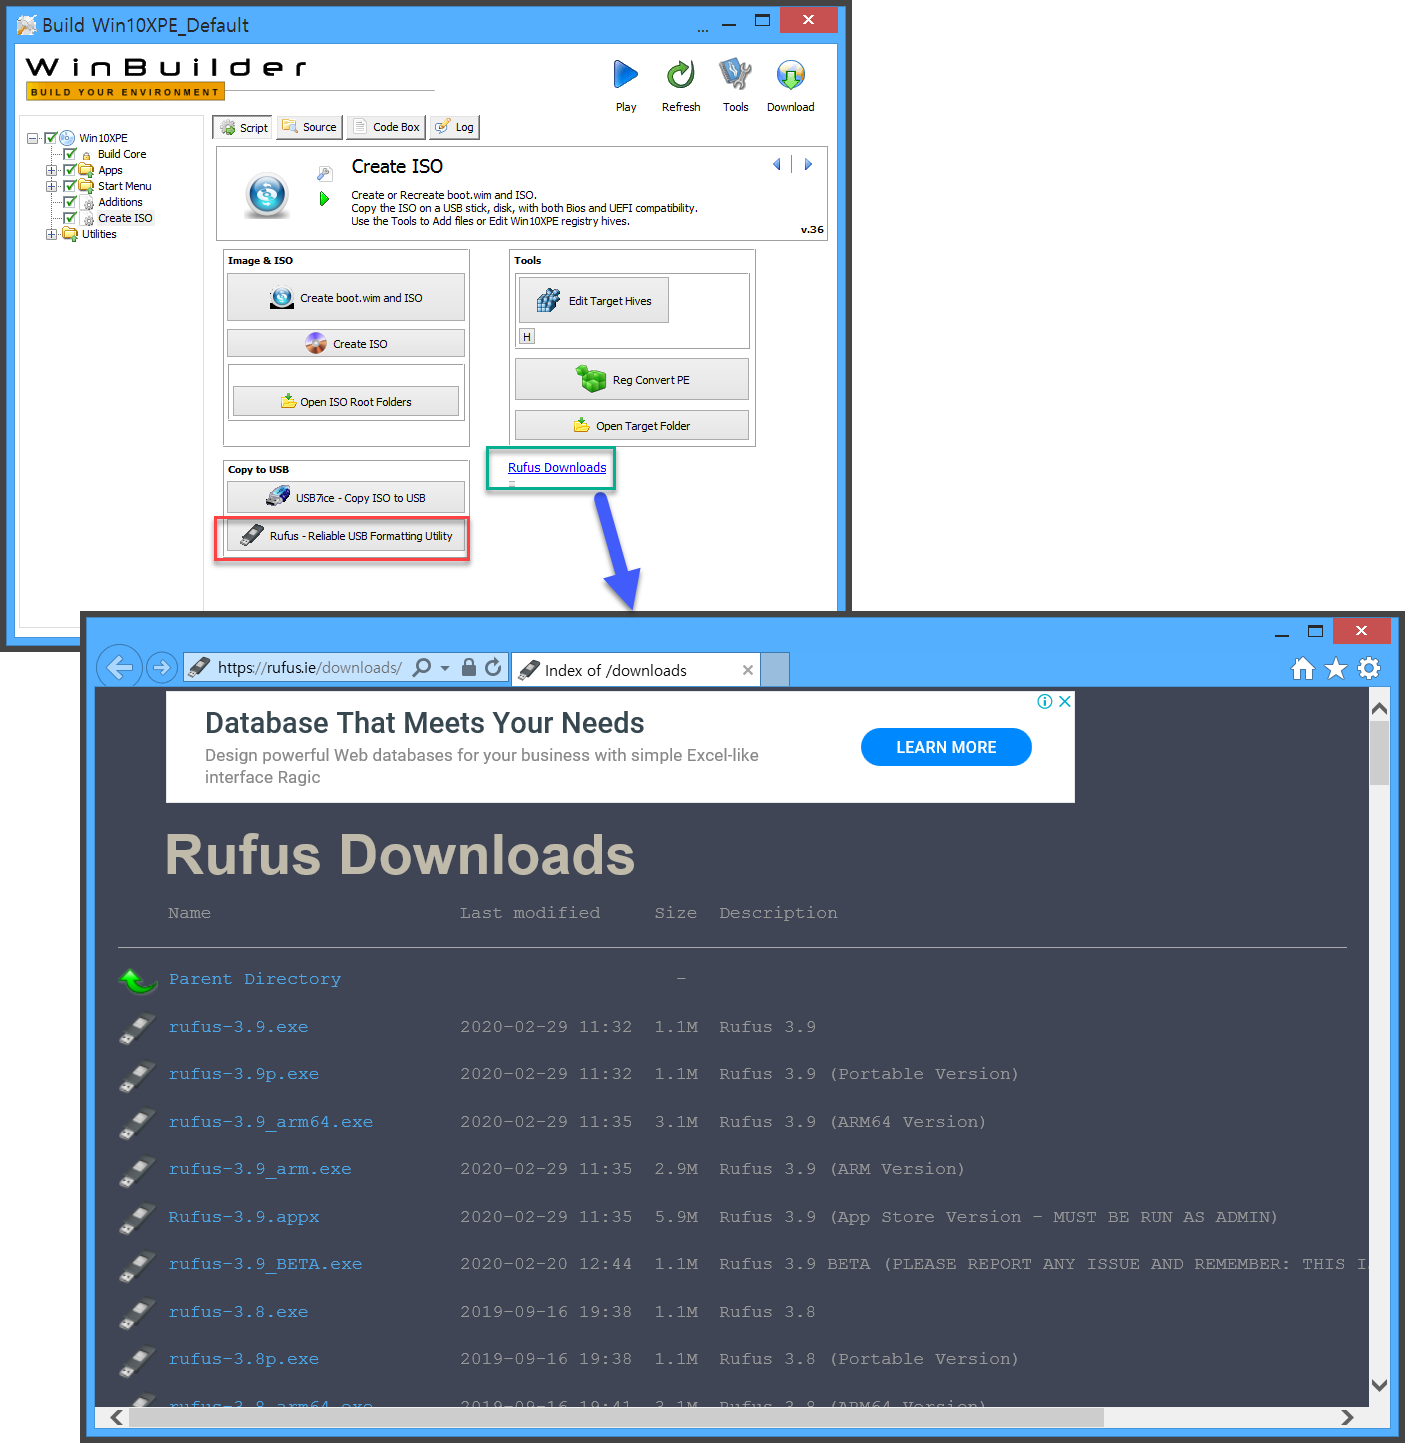The height and width of the screenshot is (1443, 1405).
Task: Expand the Utilities tree node
Action: [51, 234]
